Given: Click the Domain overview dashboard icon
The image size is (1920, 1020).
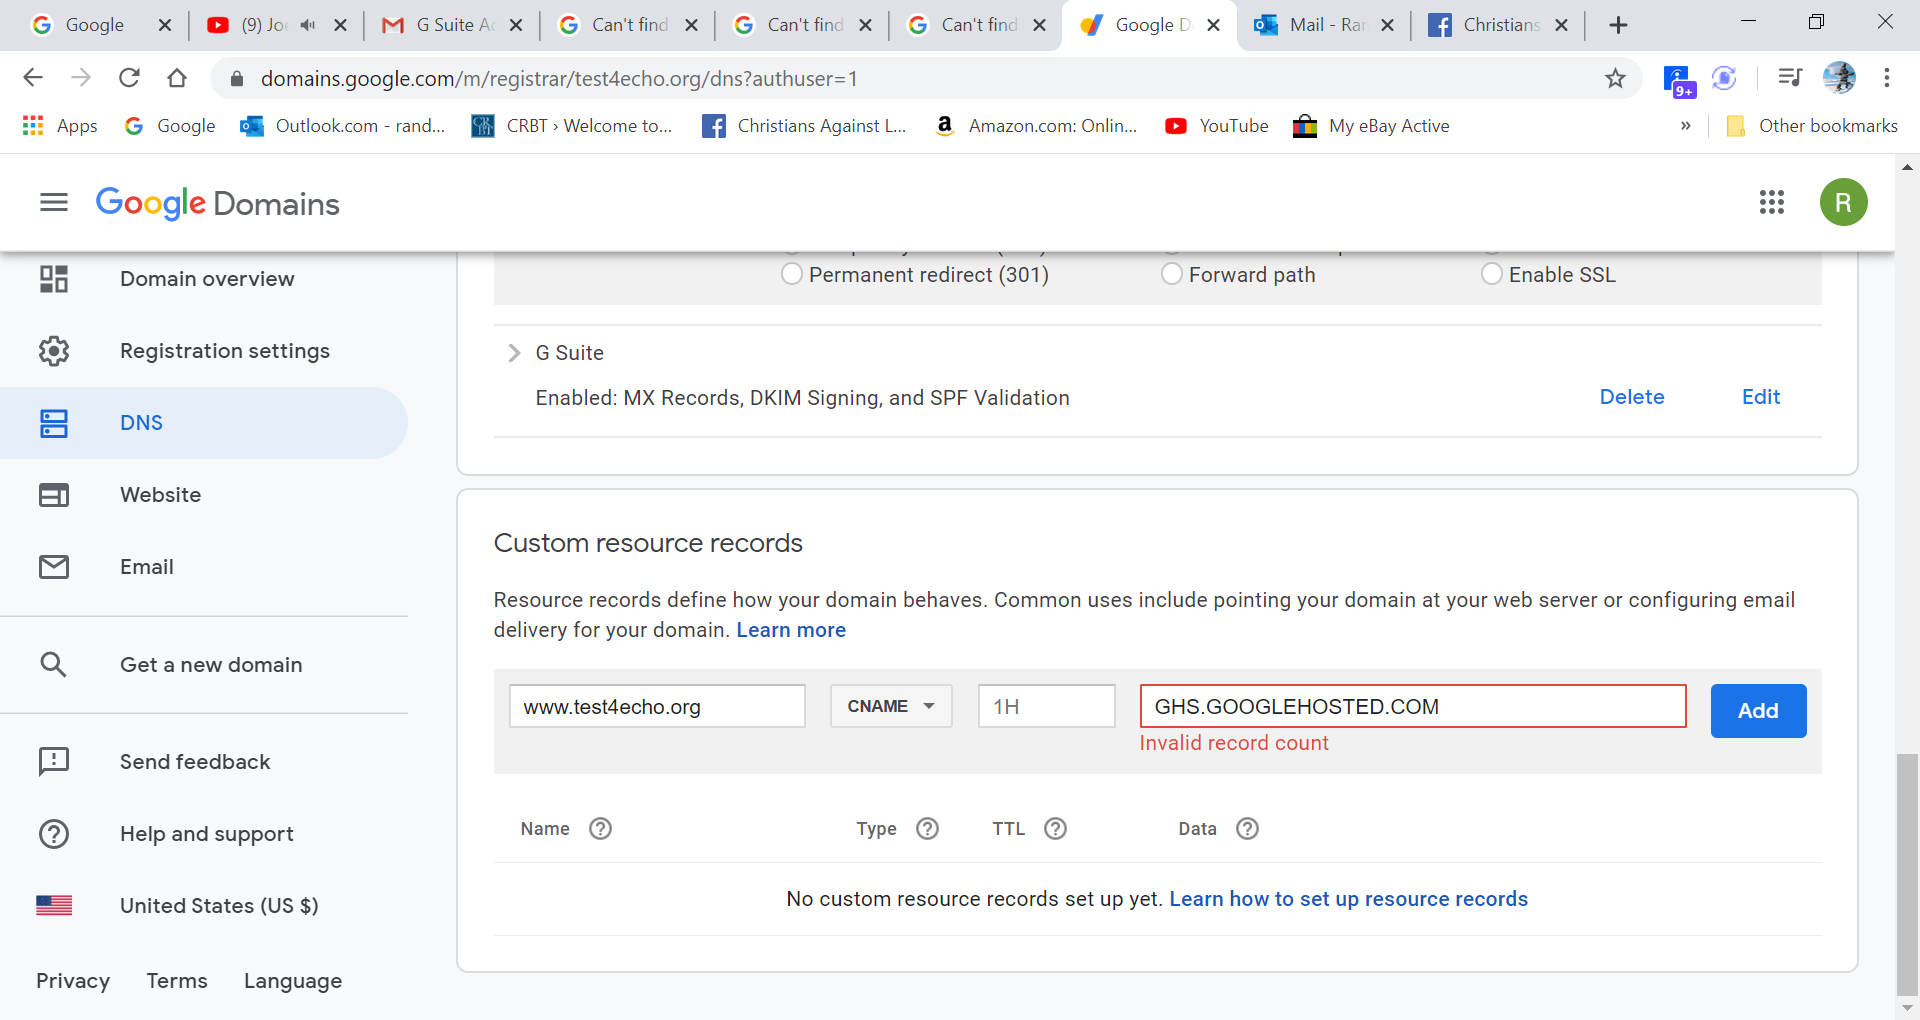Looking at the screenshot, I should click(54, 279).
